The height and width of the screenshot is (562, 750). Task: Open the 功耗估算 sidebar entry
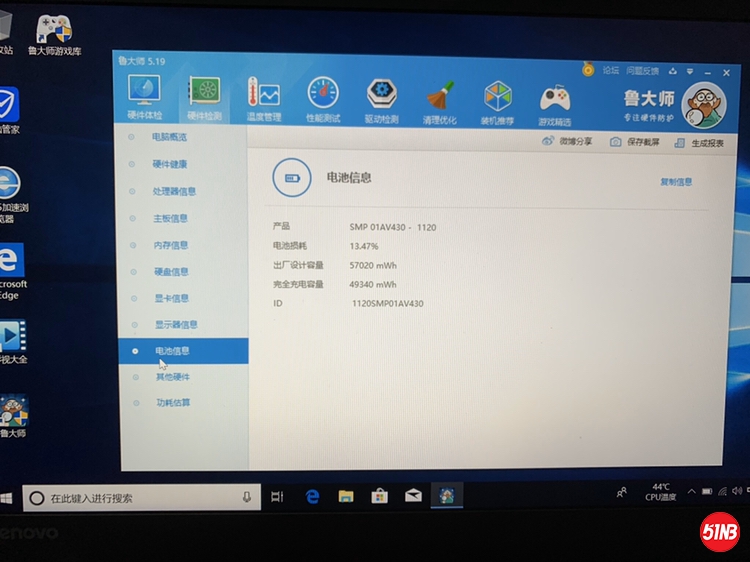click(x=172, y=403)
